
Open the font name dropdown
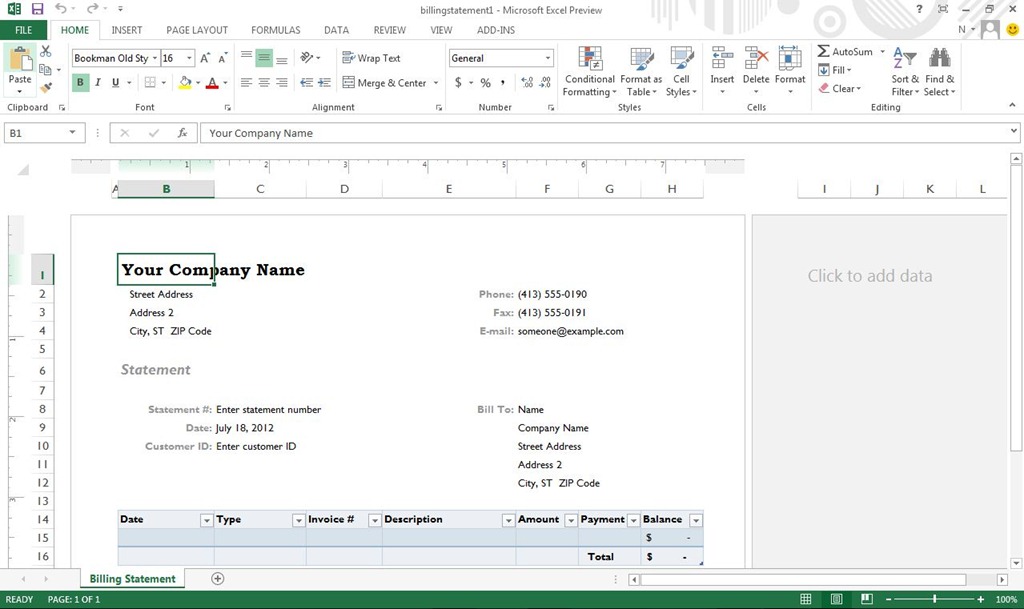point(155,58)
